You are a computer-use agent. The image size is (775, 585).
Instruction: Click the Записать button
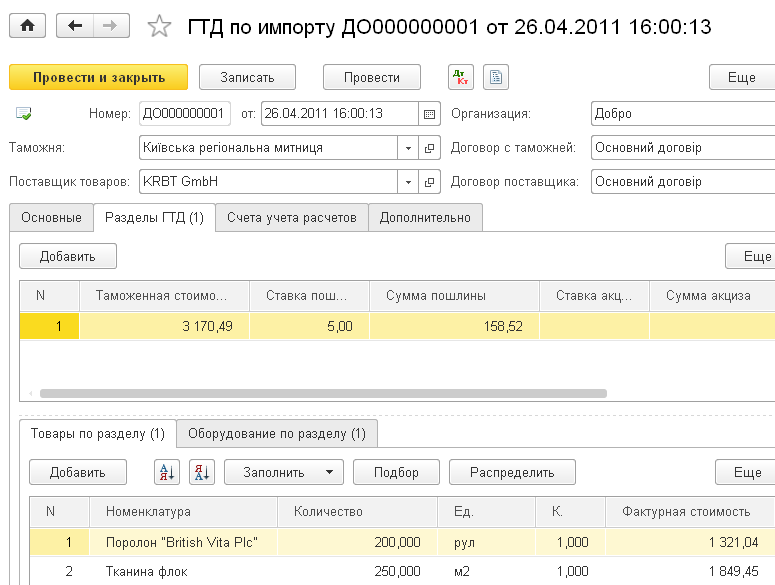tap(247, 77)
